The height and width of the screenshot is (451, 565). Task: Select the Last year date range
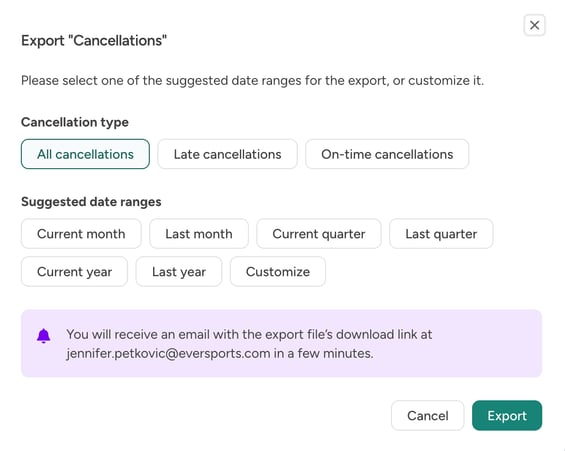(x=179, y=272)
